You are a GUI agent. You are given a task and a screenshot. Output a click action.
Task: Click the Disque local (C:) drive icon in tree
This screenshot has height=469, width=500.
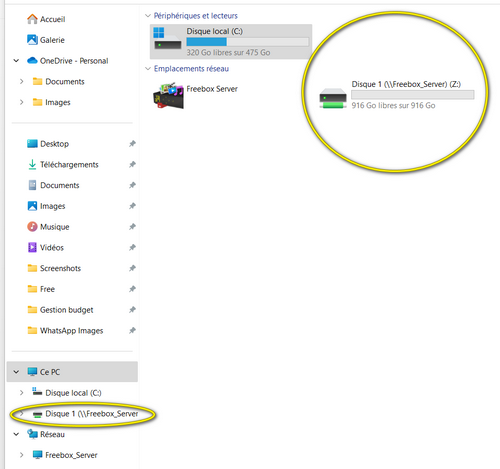coord(37,392)
